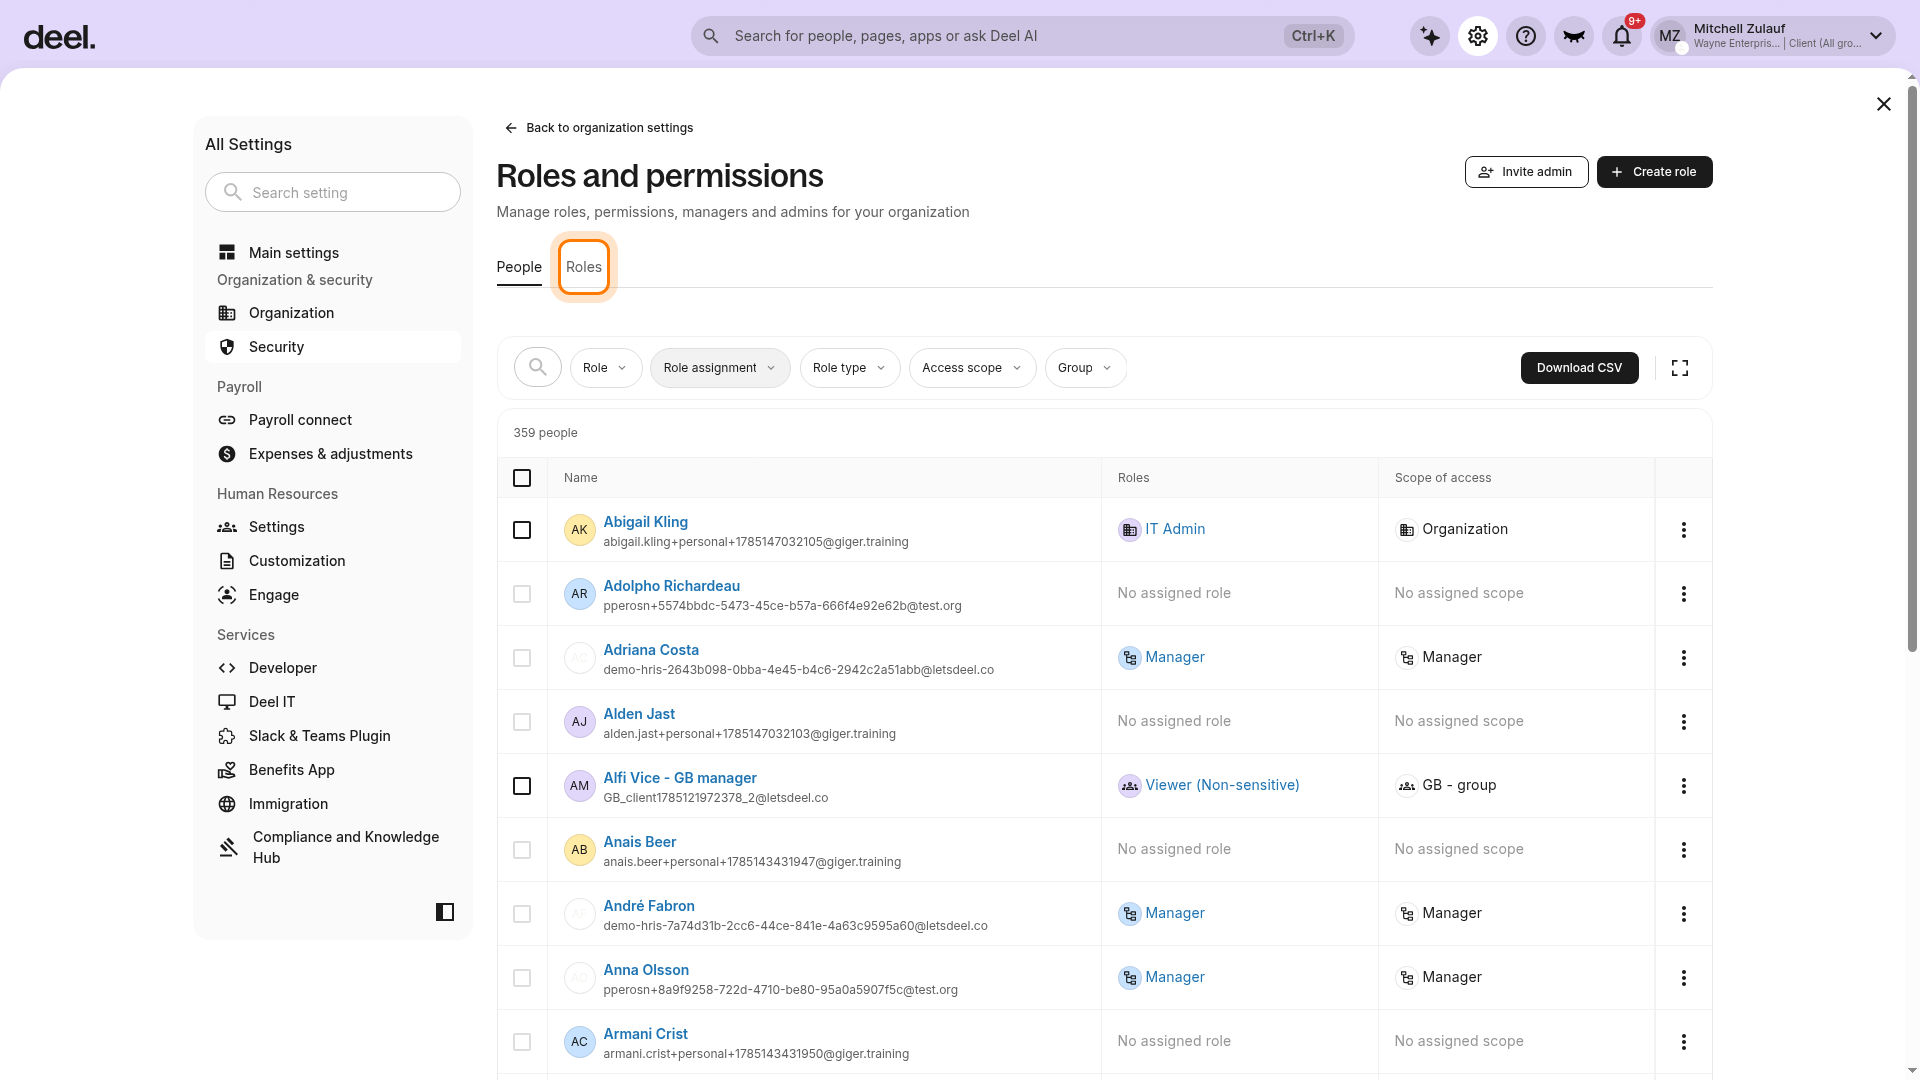Open Deel AI sparkle icon
The width and height of the screenshot is (1920, 1080).
[x=1430, y=36]
